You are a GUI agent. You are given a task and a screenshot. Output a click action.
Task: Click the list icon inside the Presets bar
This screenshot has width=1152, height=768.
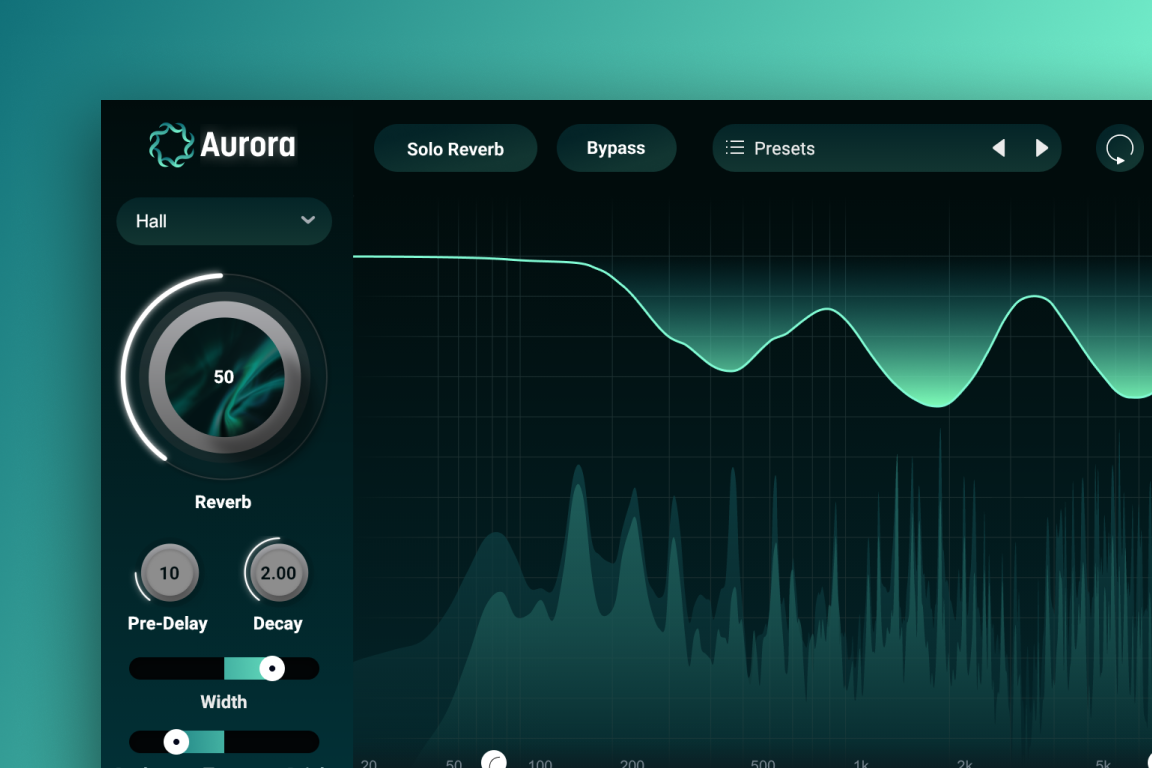pos(734,148)
